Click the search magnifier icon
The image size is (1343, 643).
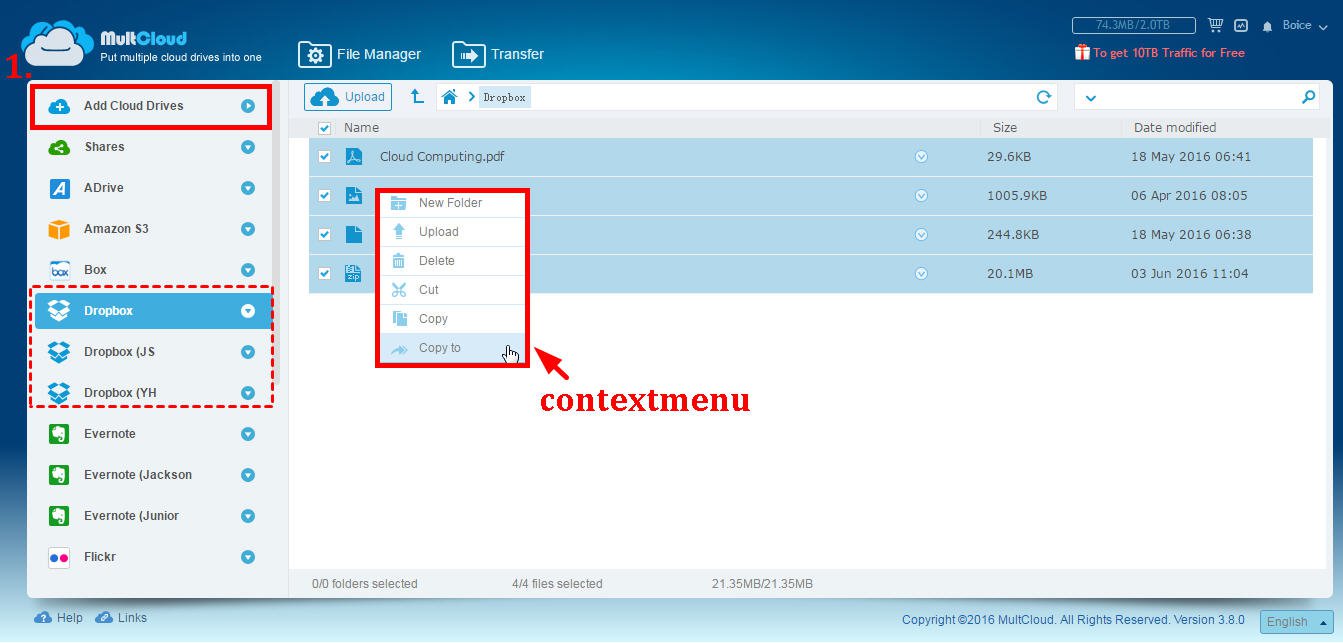(x=1309, y=97)
